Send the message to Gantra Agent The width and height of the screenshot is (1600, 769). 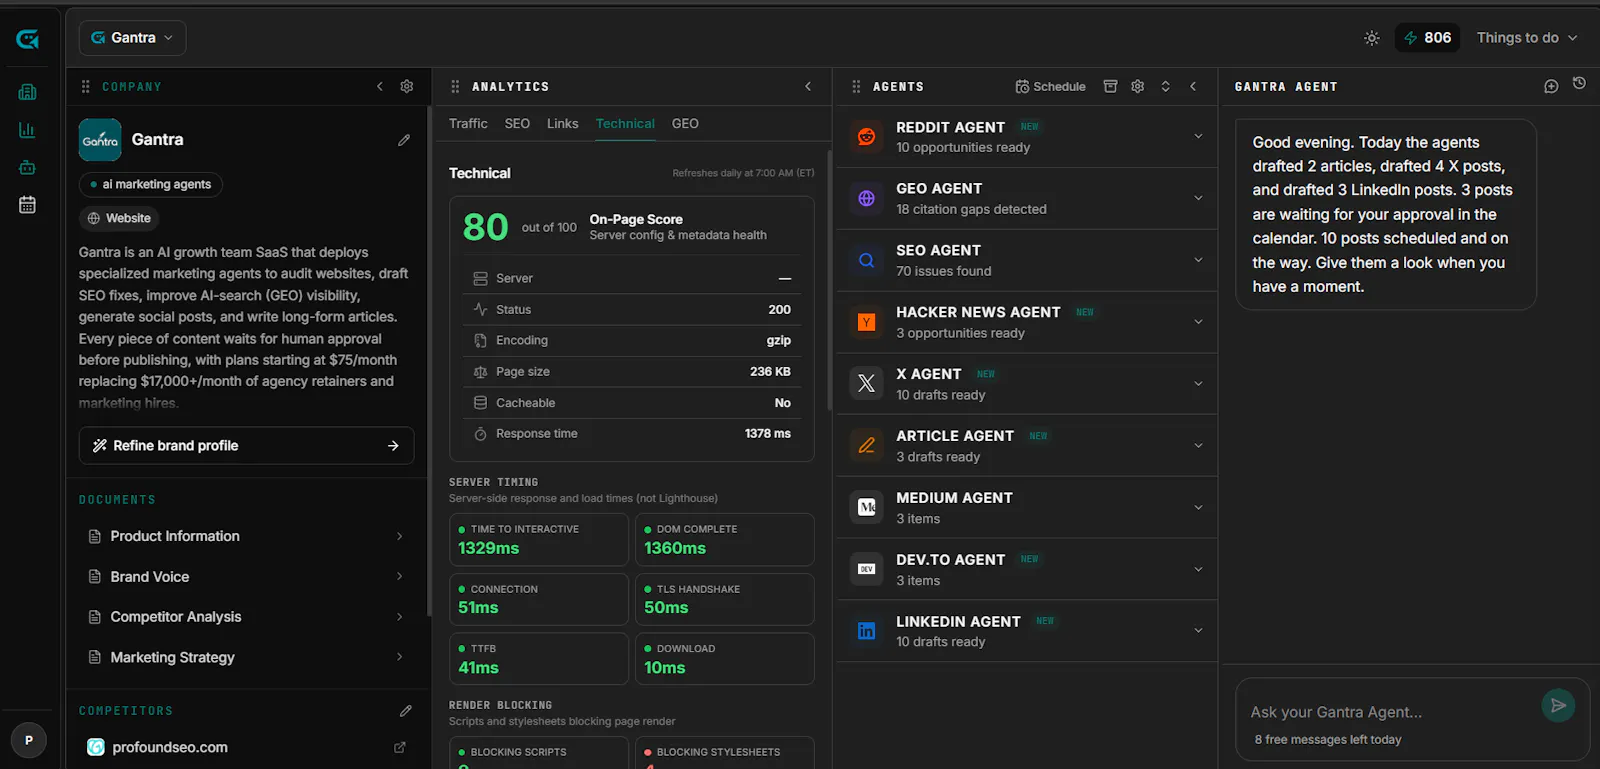(x=1558, y=705)
